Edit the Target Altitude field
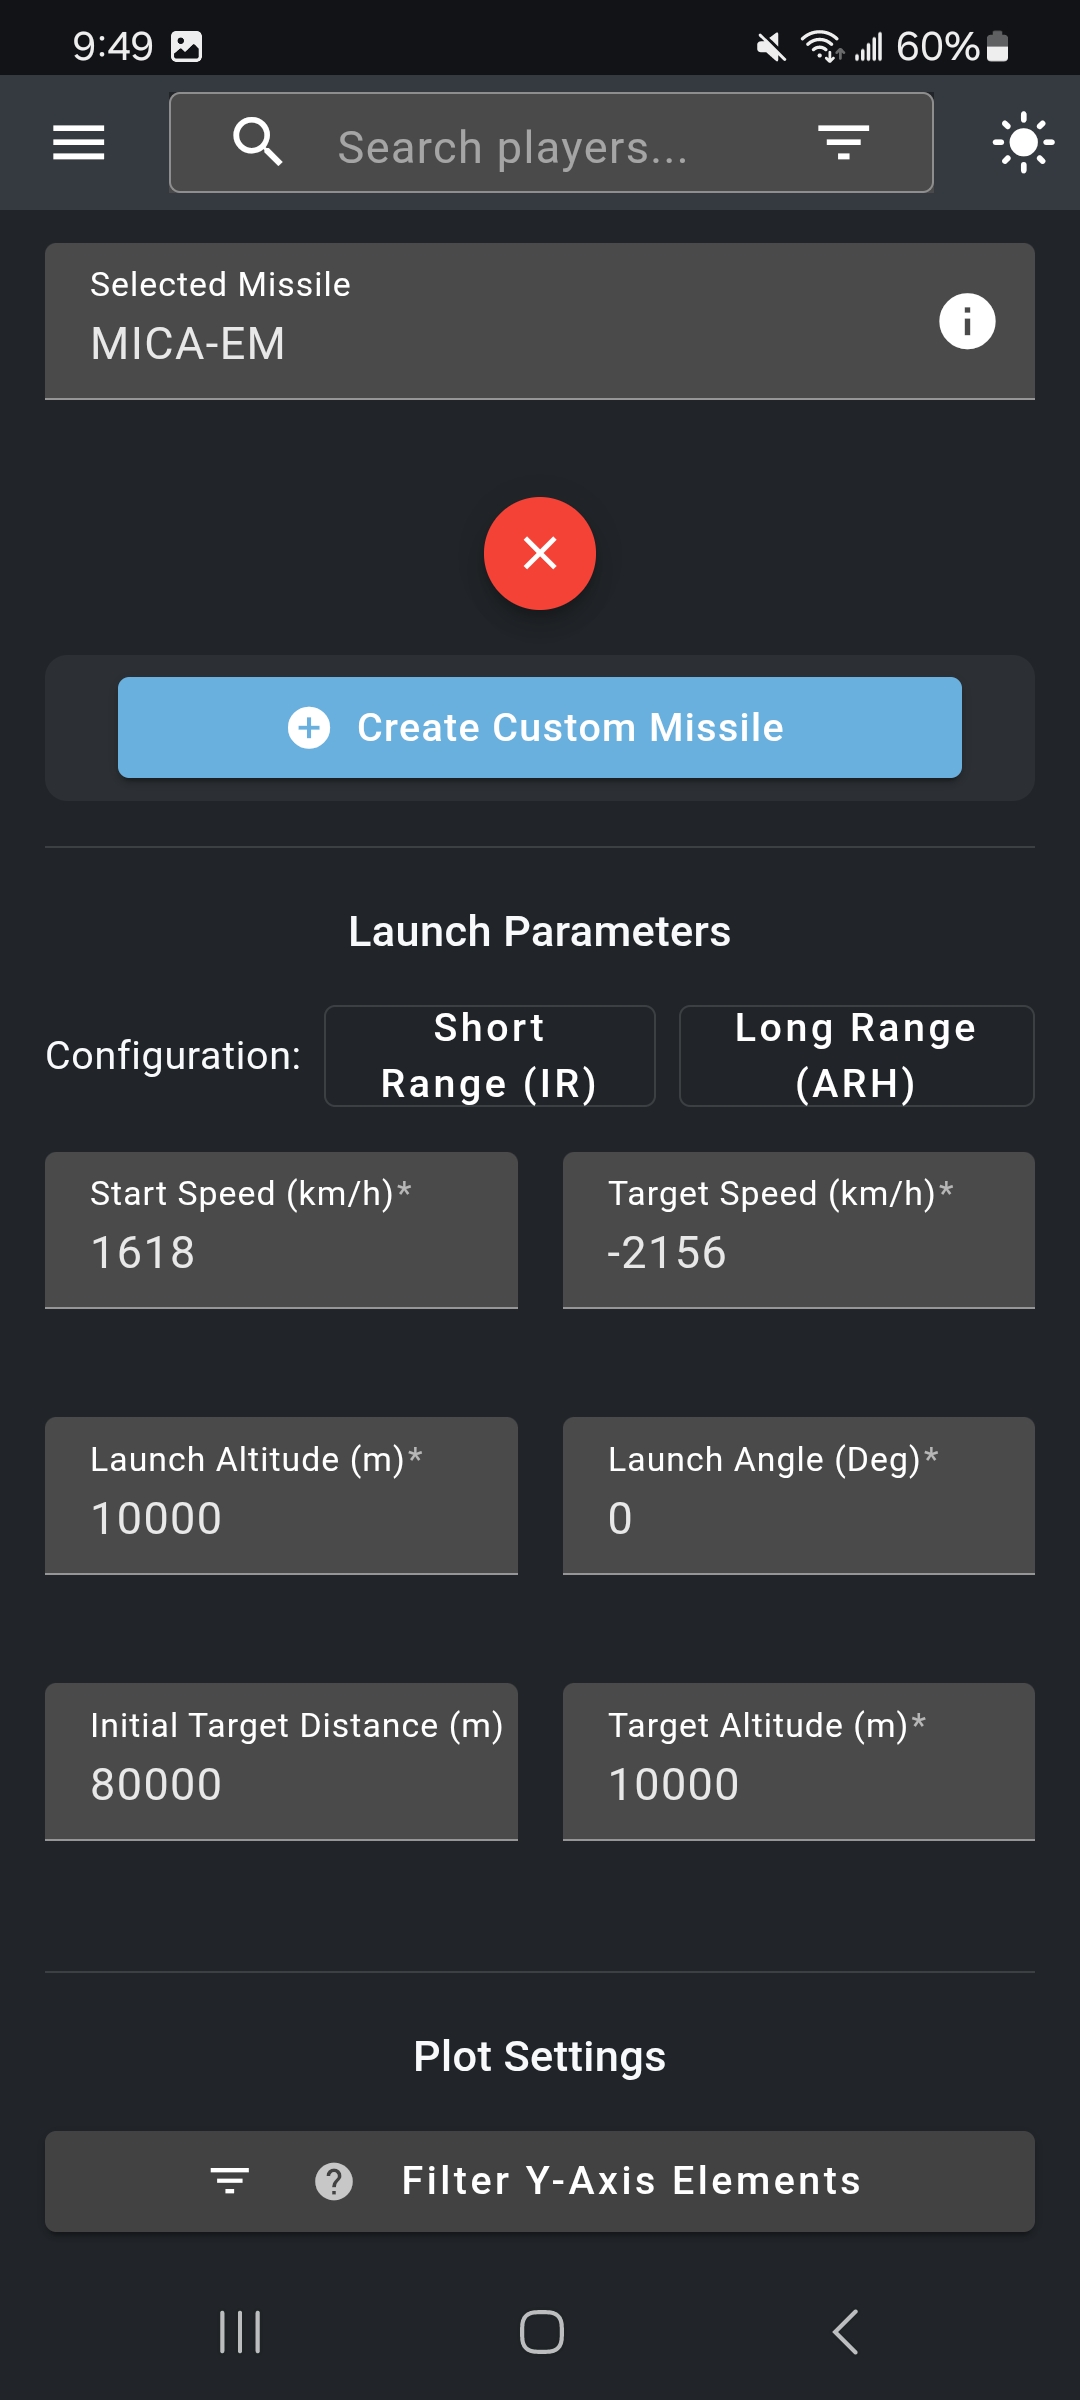Viewport: 1080px width, 2400px height. (799, 1762)
